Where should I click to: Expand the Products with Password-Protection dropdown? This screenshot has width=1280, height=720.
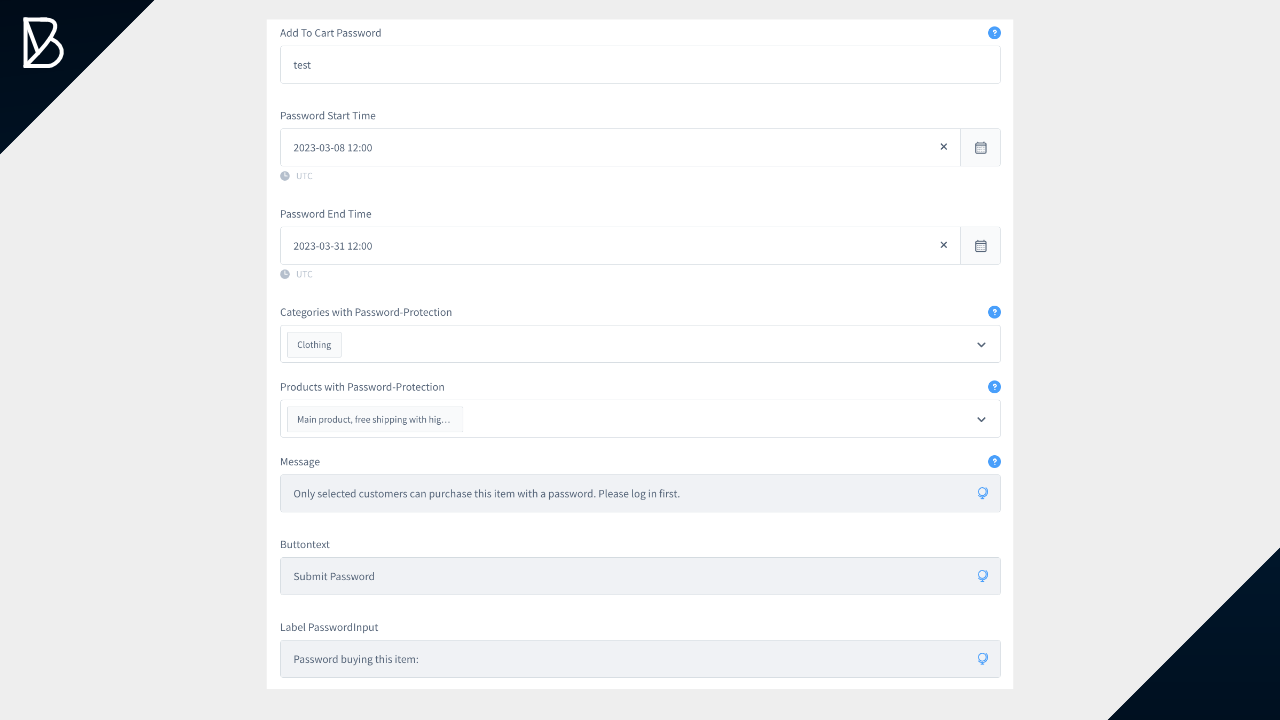[981, 420]
